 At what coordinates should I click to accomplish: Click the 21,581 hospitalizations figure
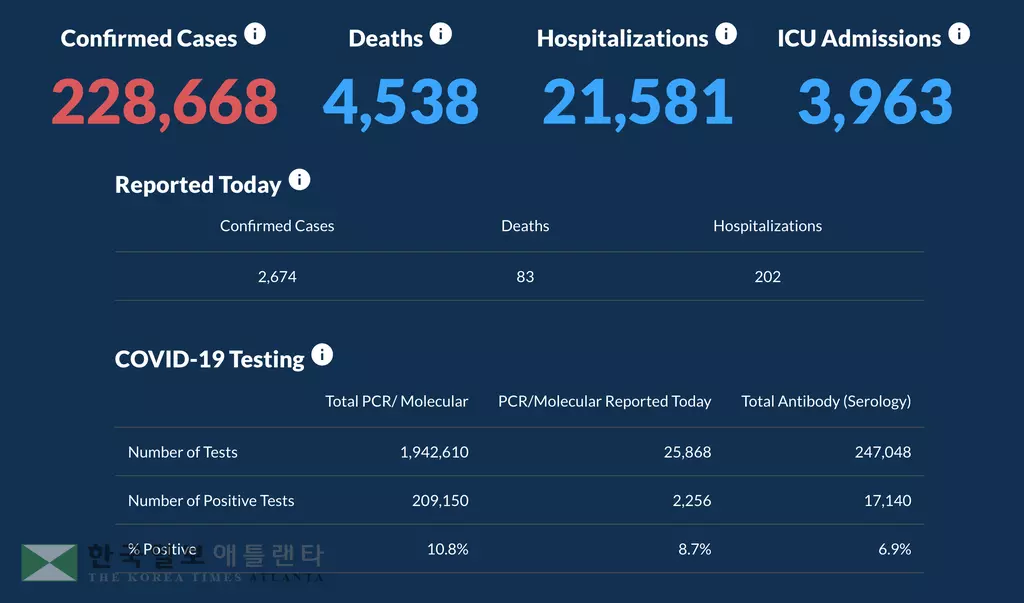point(637,101)
